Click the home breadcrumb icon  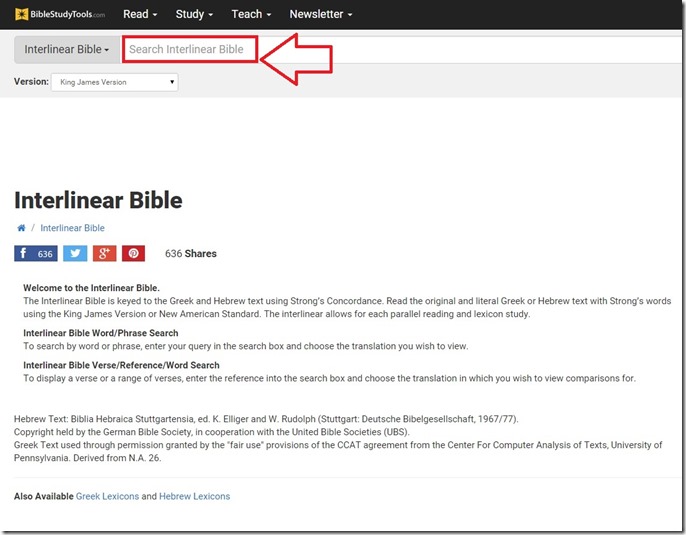[21, 228]
